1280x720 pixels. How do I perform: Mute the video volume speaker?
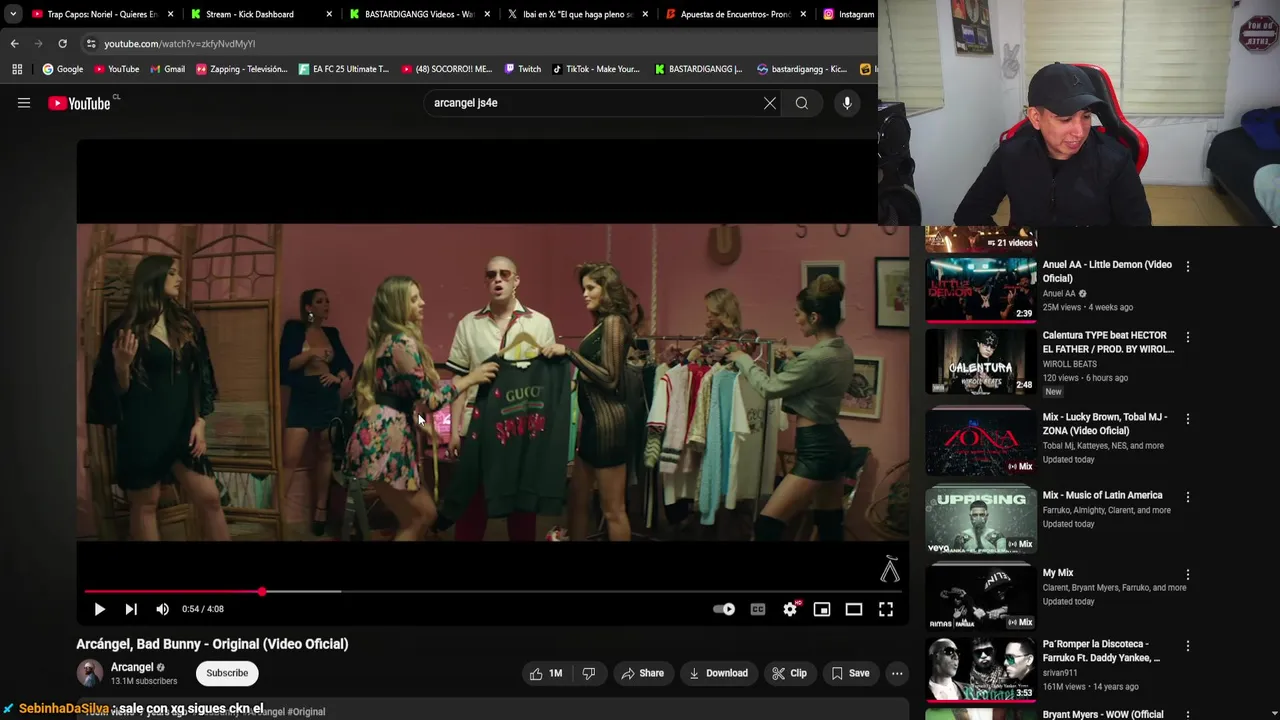point(162,609)
